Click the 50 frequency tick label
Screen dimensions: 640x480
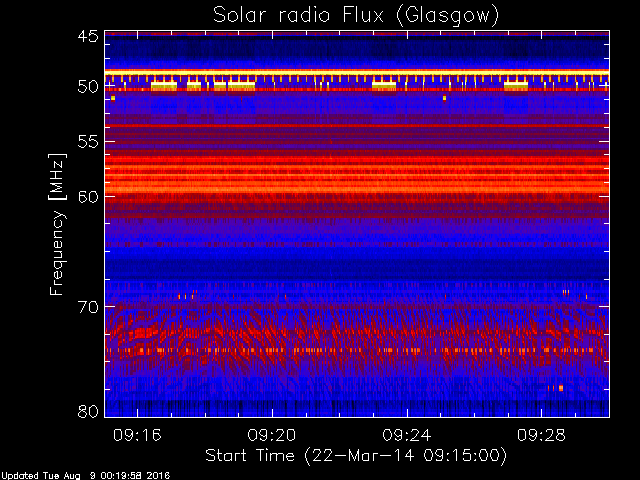click(x=88, y=87)
